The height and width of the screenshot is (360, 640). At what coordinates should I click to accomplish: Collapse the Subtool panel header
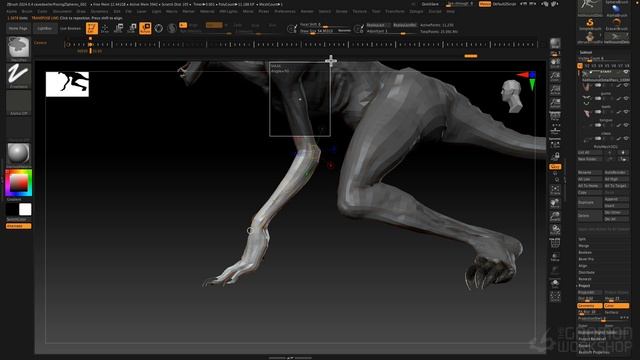coord(586,52)
